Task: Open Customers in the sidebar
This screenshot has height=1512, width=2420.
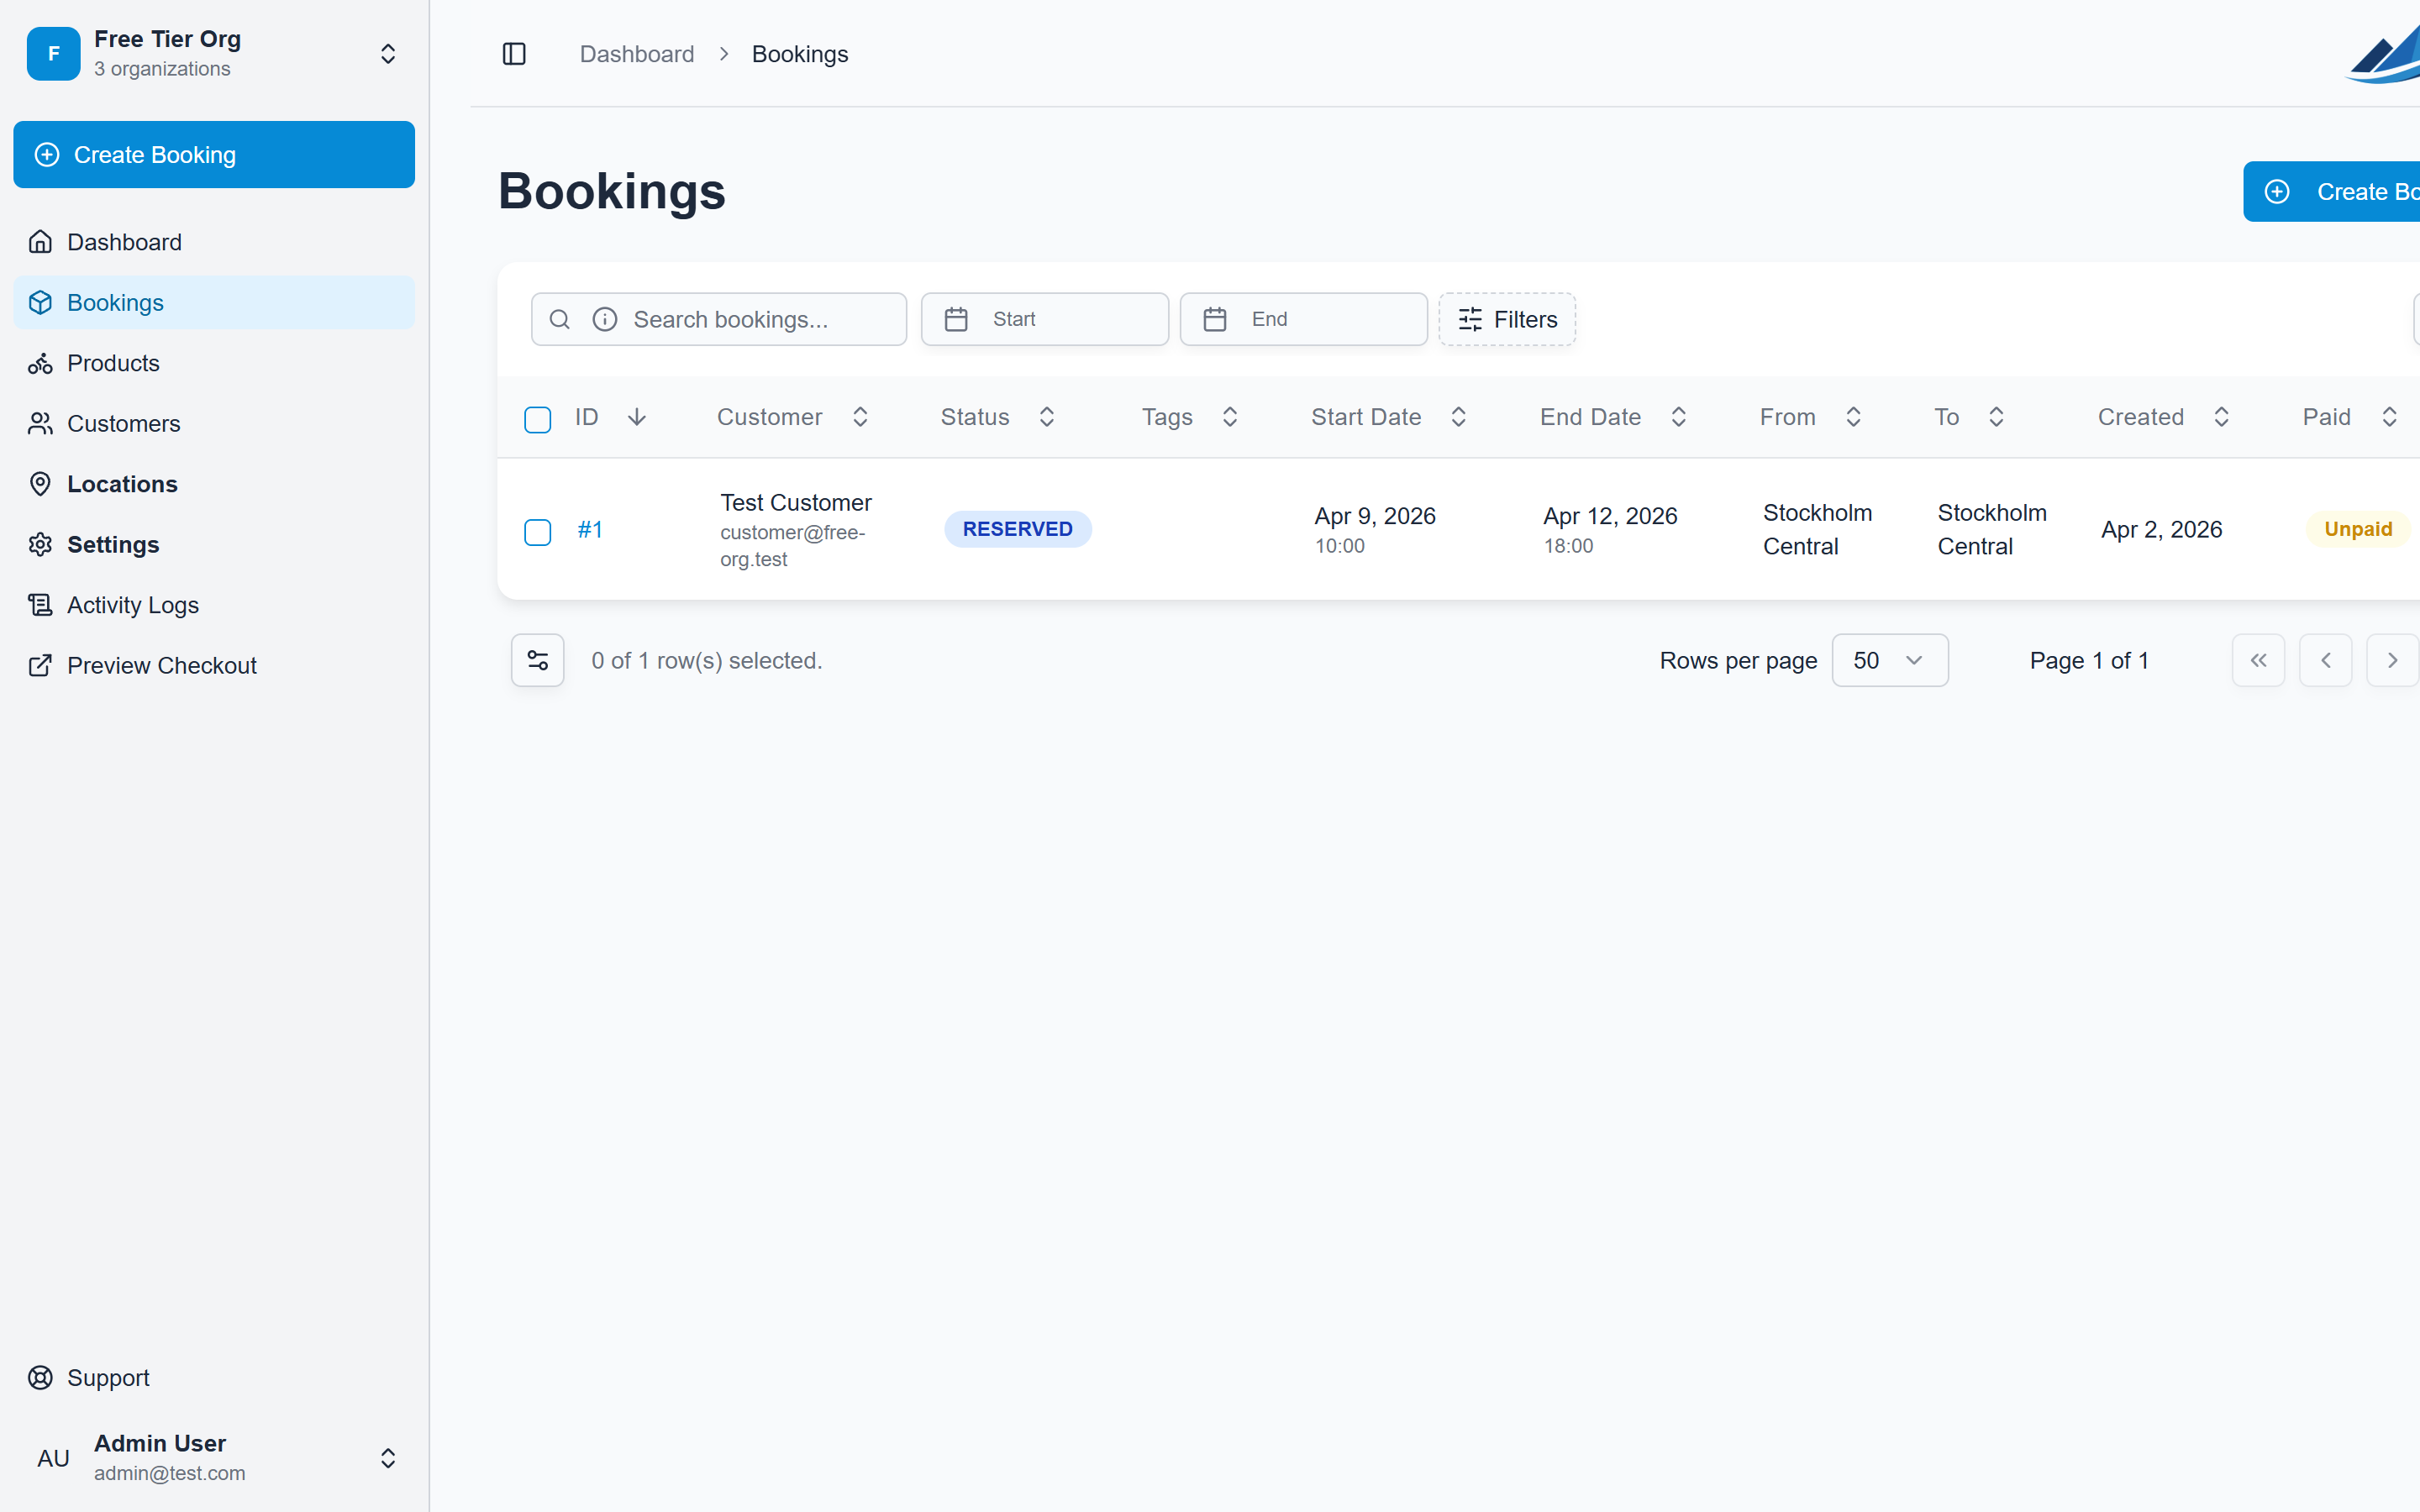Action: 214,423
